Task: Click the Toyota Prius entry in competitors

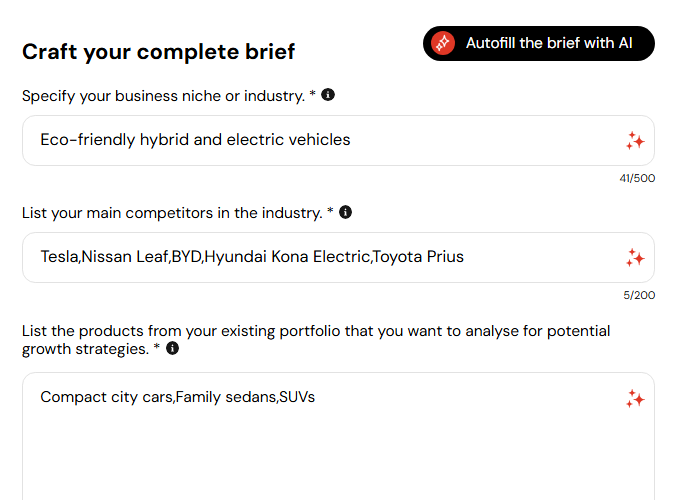Action: click(418, 257)
